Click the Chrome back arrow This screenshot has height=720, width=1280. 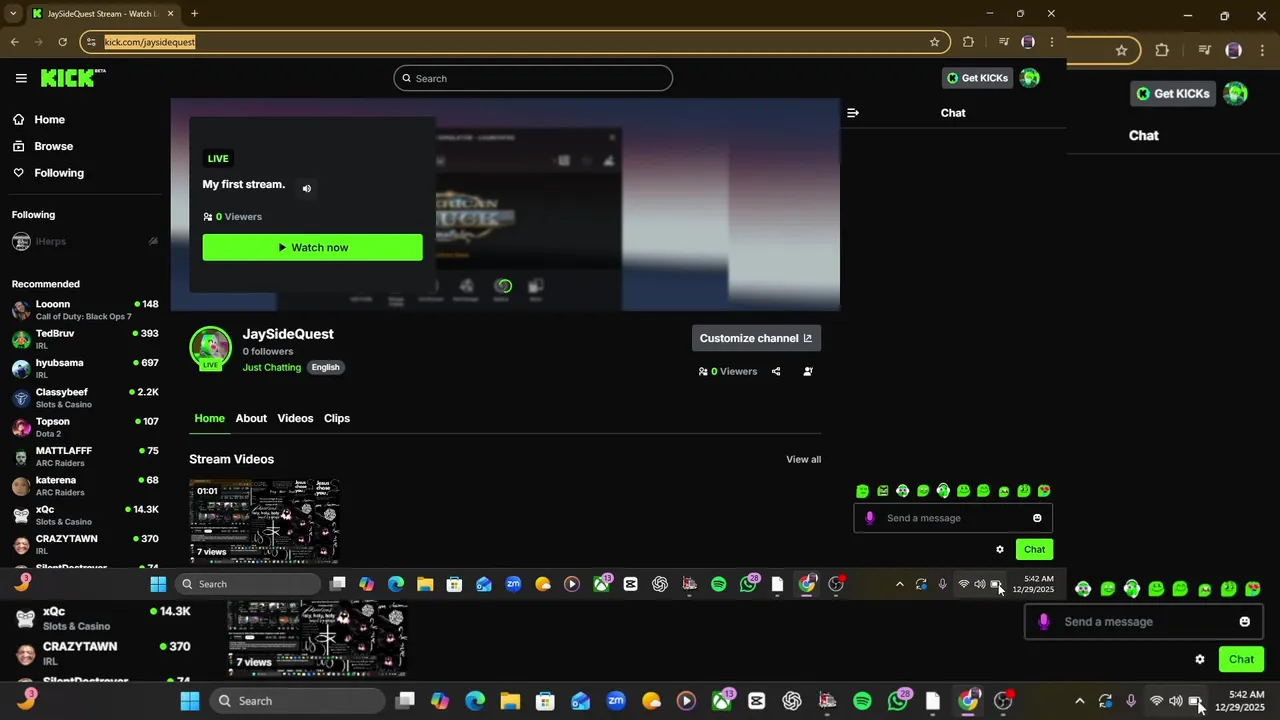14,42
